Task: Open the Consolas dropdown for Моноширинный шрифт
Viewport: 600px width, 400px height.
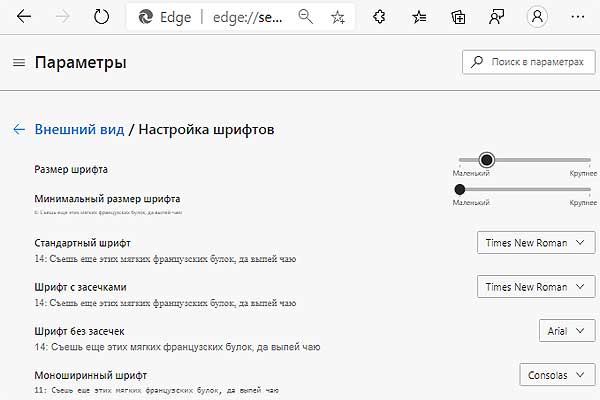Action: click(x=557, y=375)
